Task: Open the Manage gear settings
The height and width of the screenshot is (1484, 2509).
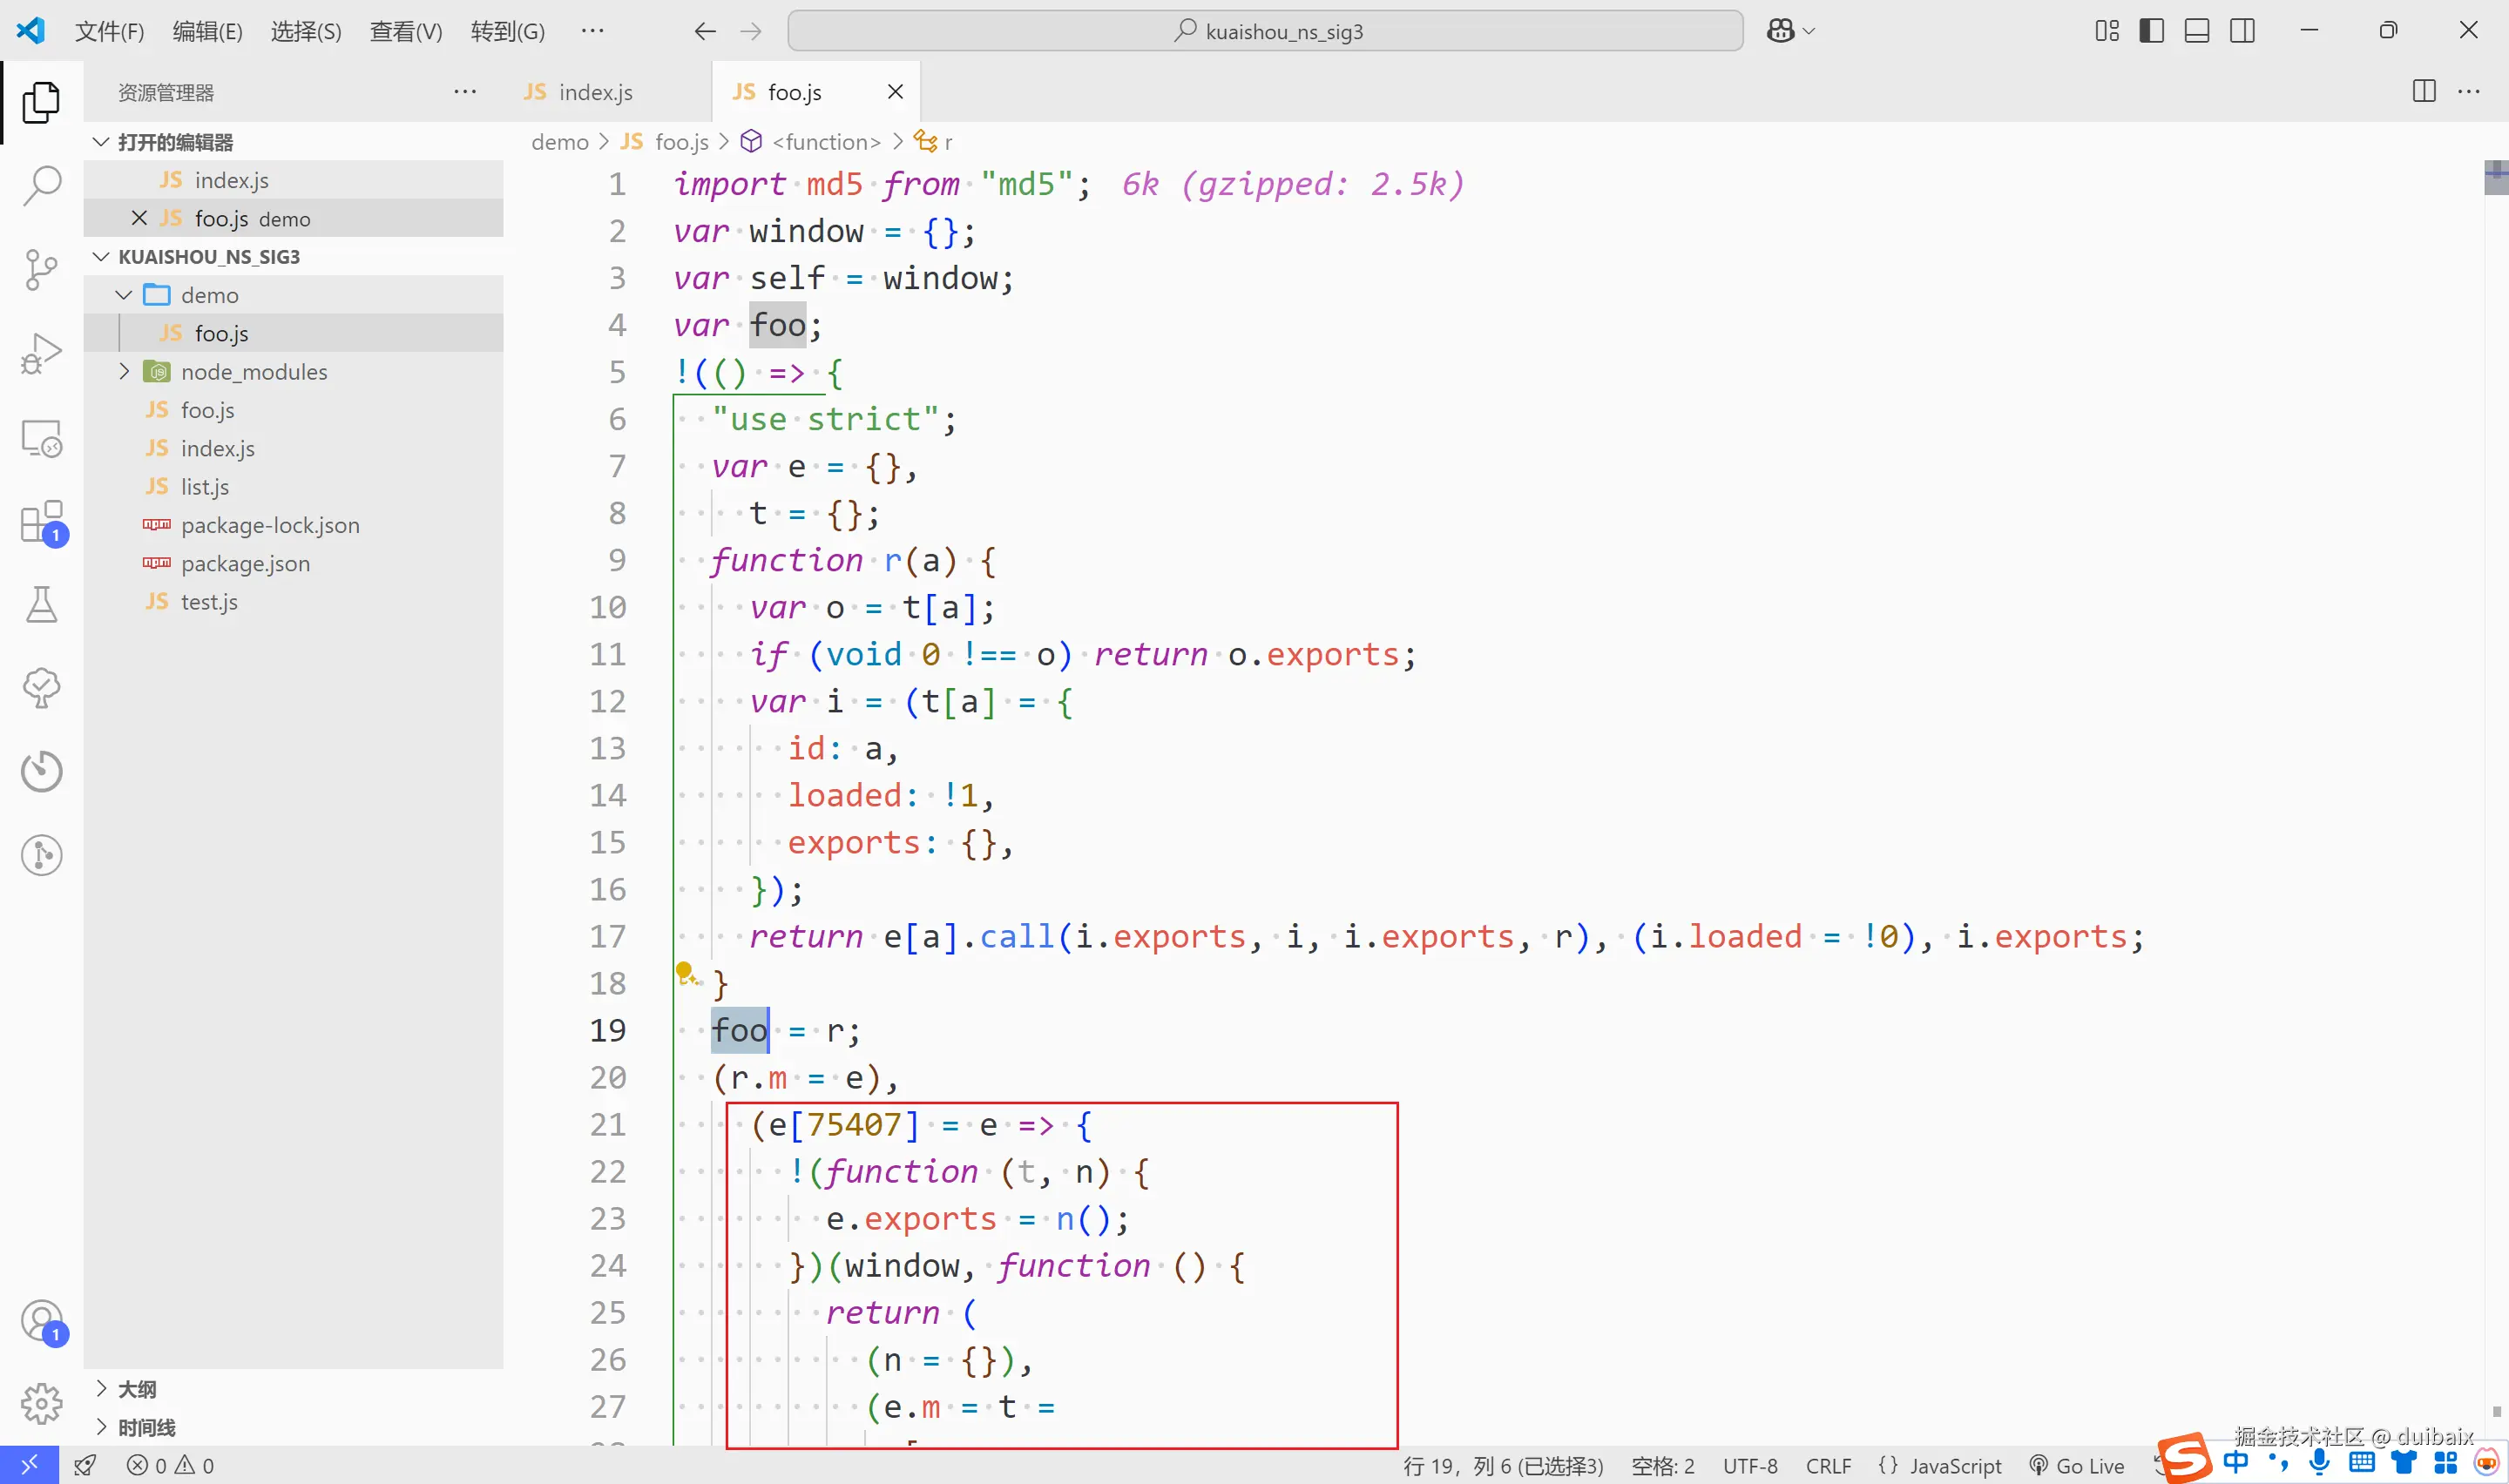Action: coord(41,1403)
